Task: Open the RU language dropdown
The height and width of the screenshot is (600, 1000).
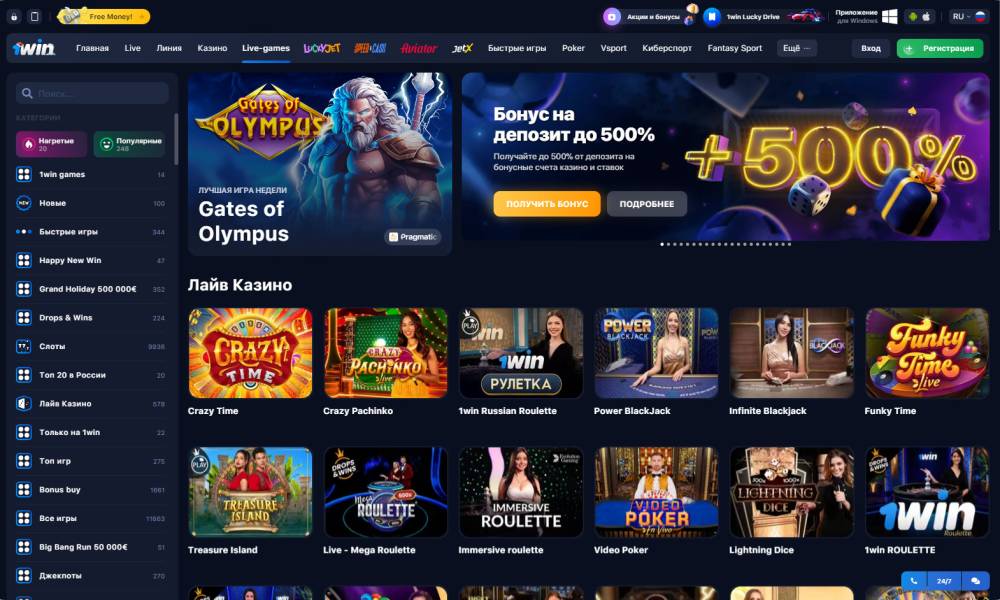Action: [x=968, y=17]
